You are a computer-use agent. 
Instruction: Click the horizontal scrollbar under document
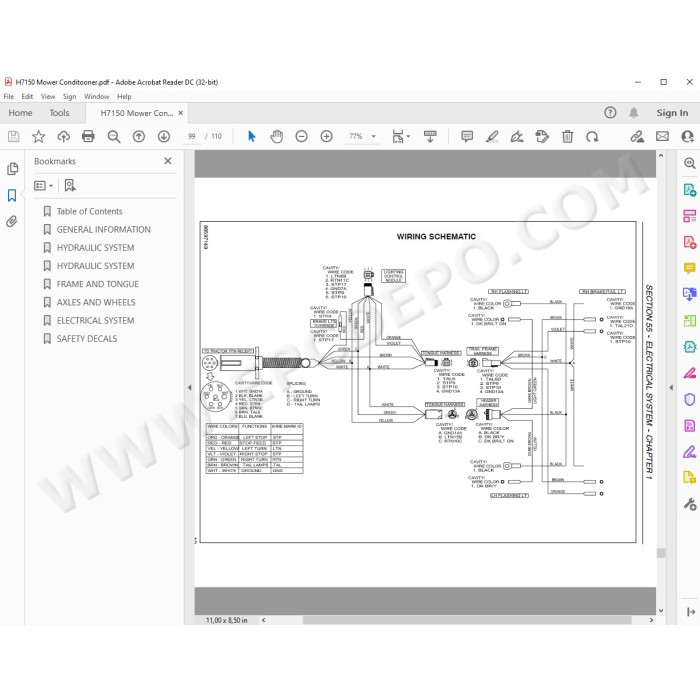(x=467, y=620)
